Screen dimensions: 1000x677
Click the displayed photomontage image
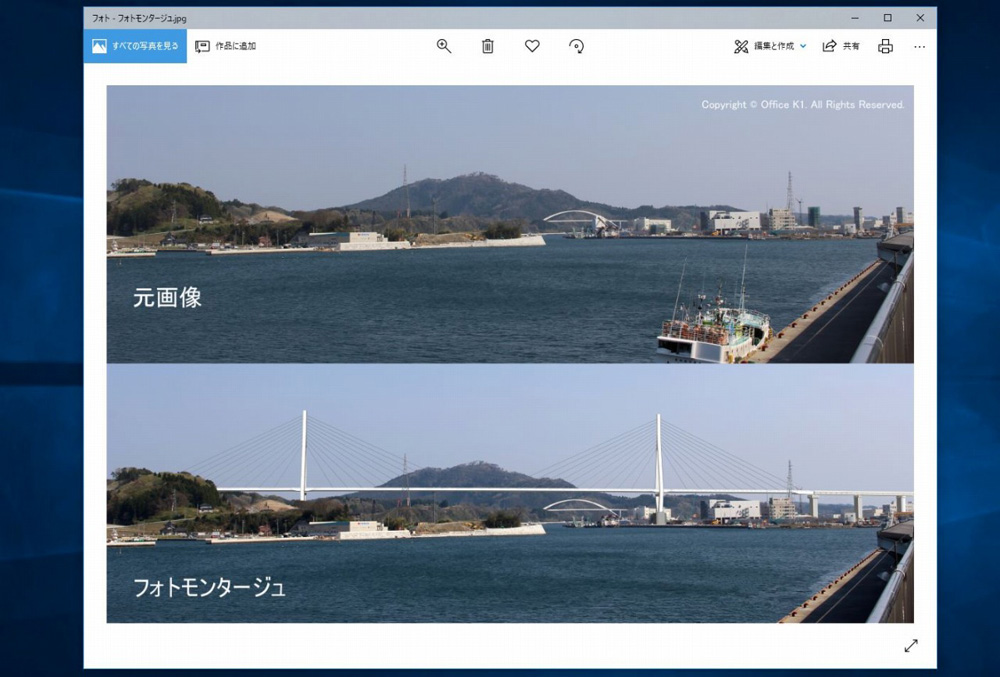[x=510, y=354]
